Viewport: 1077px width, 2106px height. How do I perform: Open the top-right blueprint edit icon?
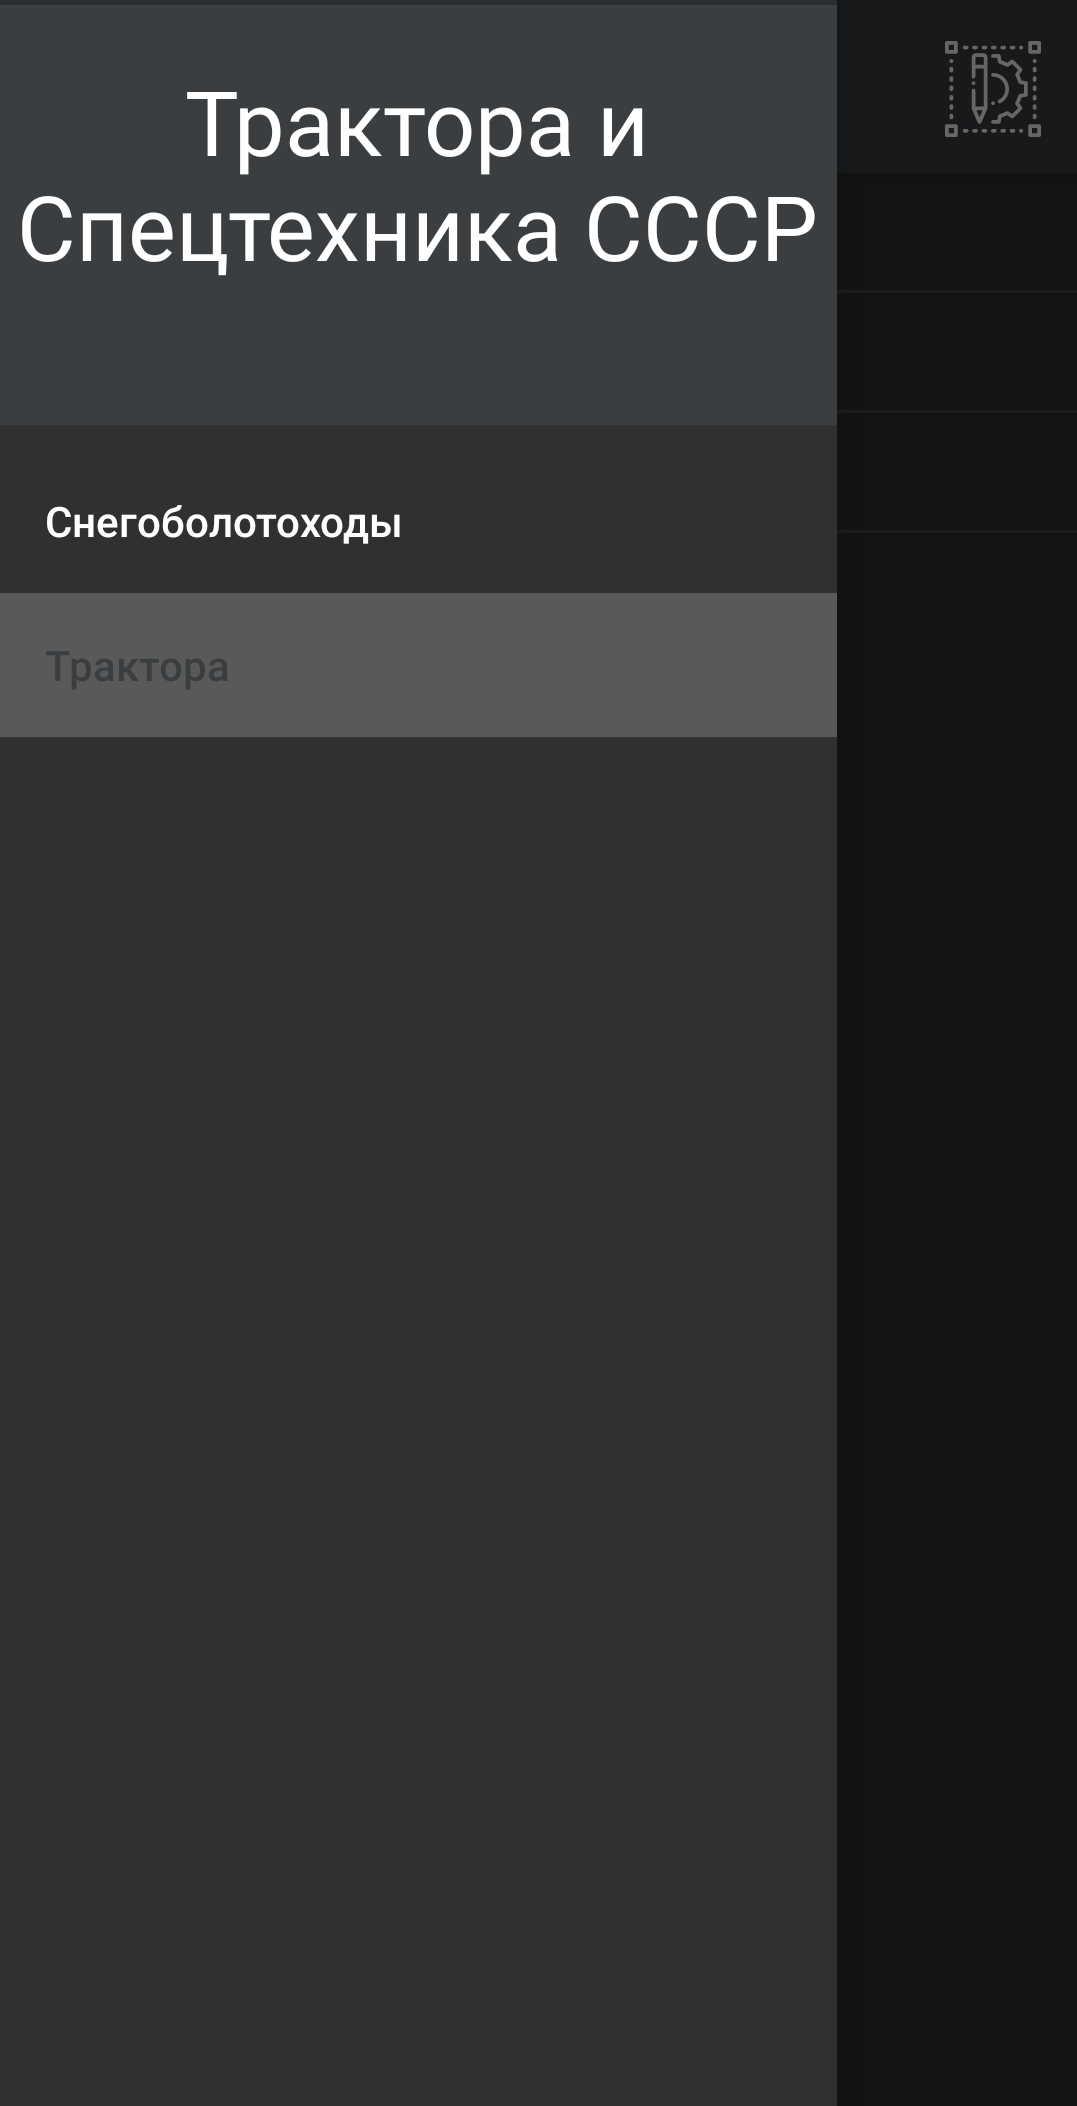click(993, 89)
